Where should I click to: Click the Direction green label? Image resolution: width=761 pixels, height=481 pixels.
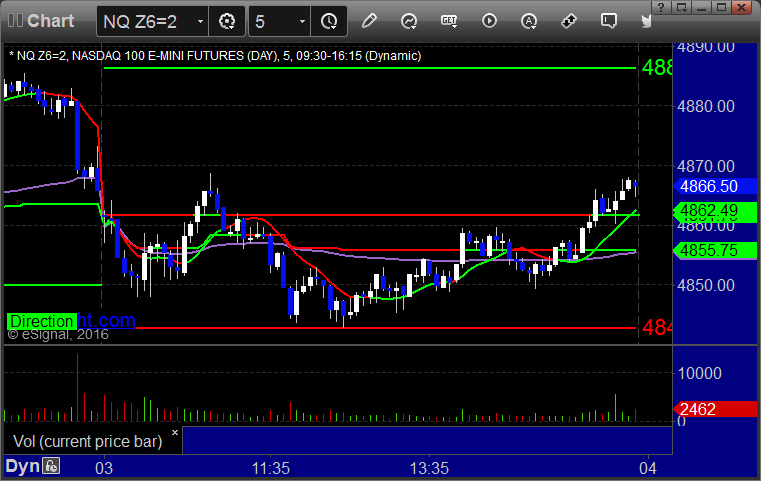[x=42, y=321]
